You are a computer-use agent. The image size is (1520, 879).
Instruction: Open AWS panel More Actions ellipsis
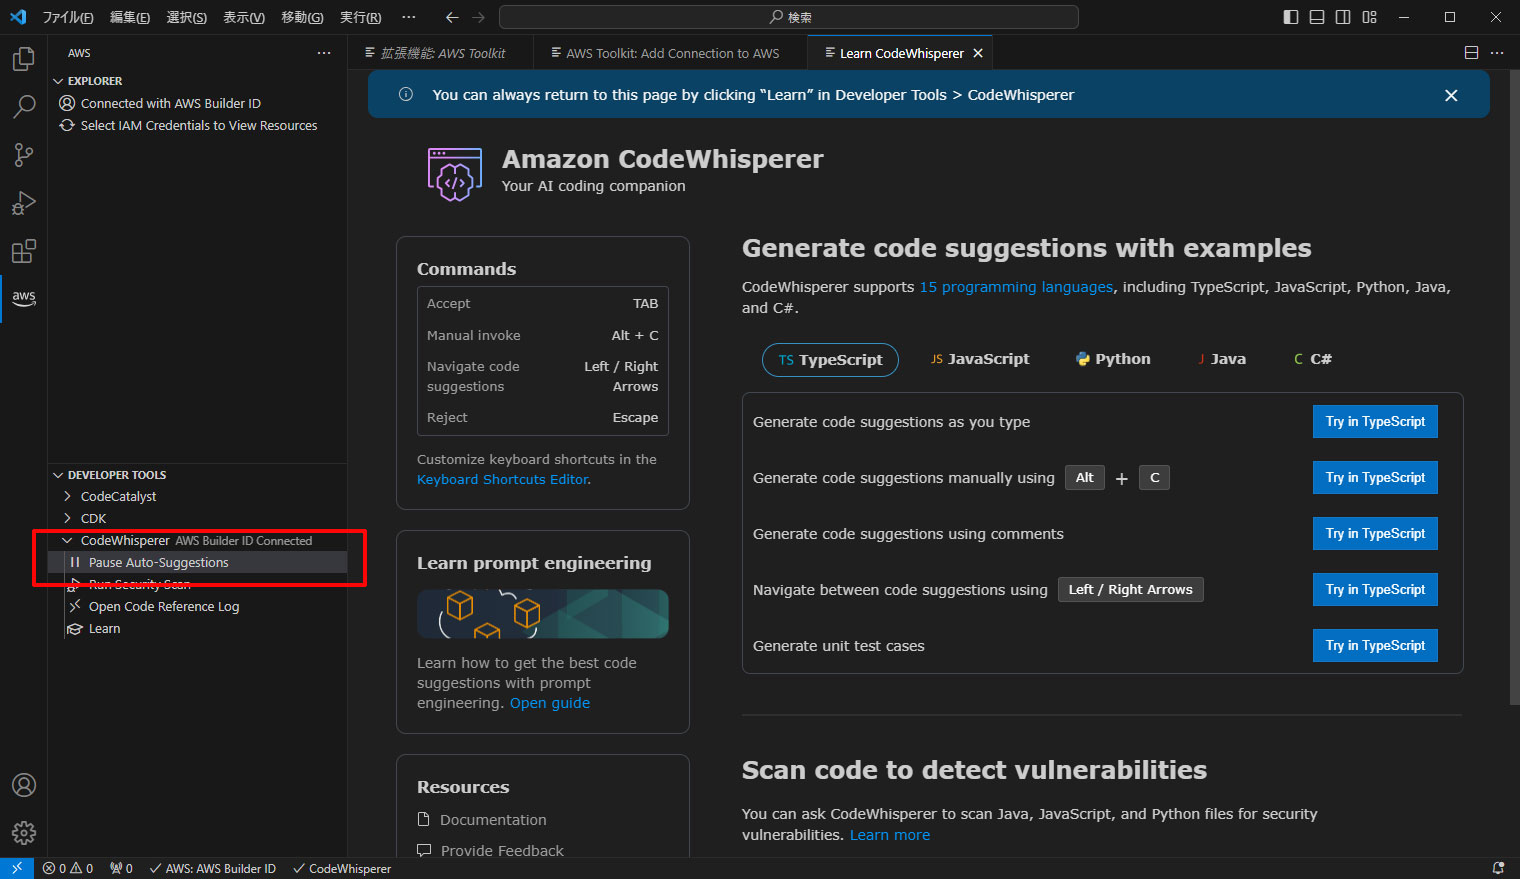(324, 53)
